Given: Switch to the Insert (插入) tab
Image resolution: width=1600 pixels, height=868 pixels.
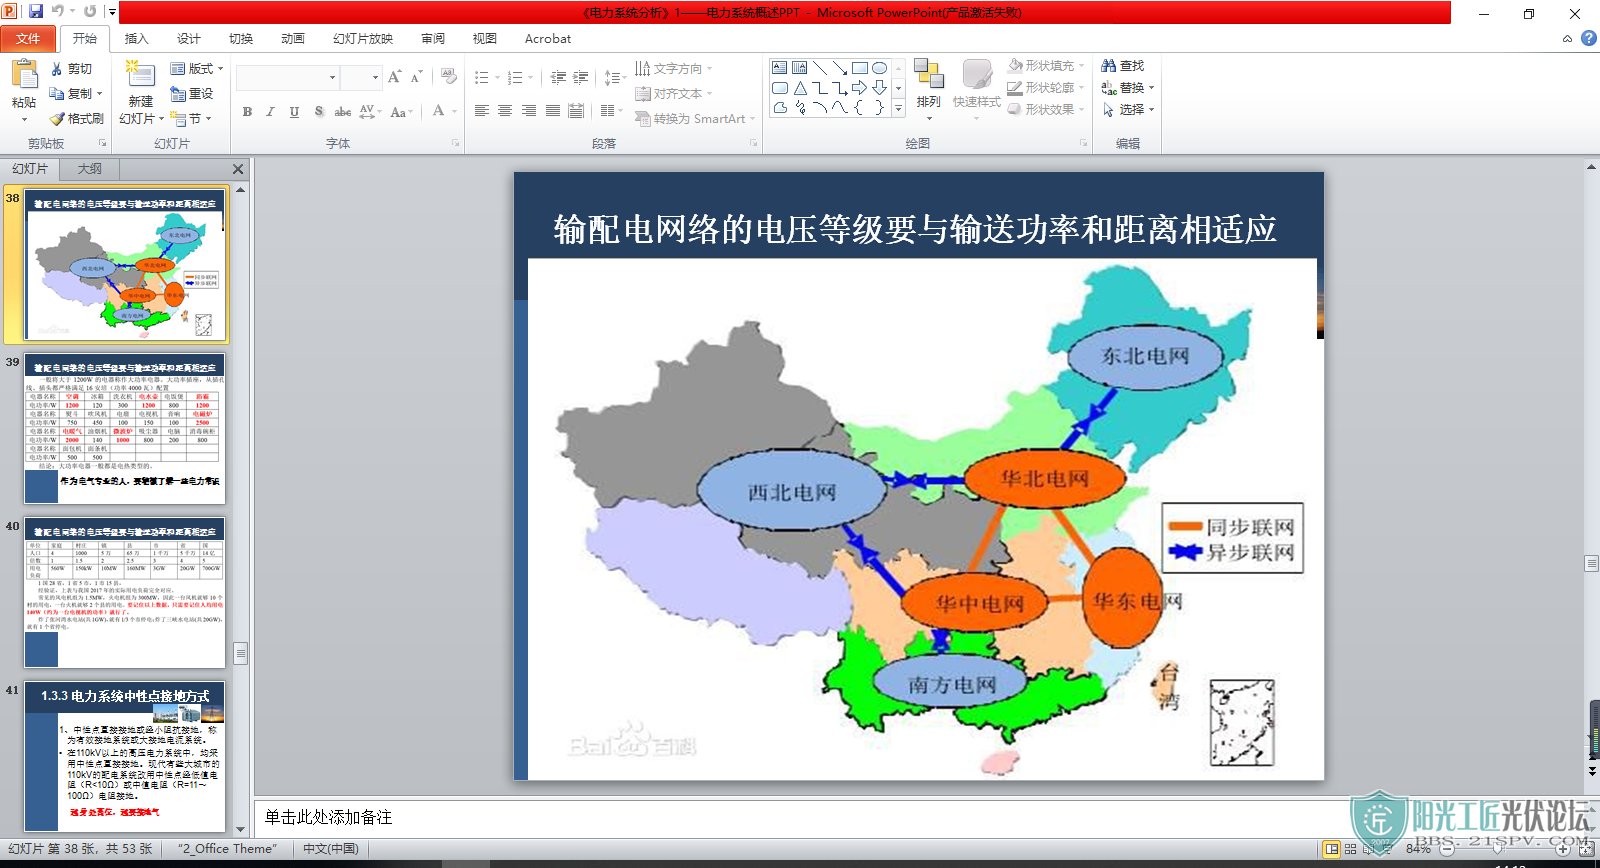Looking at the screenshot, I should [x=136, y=39].
